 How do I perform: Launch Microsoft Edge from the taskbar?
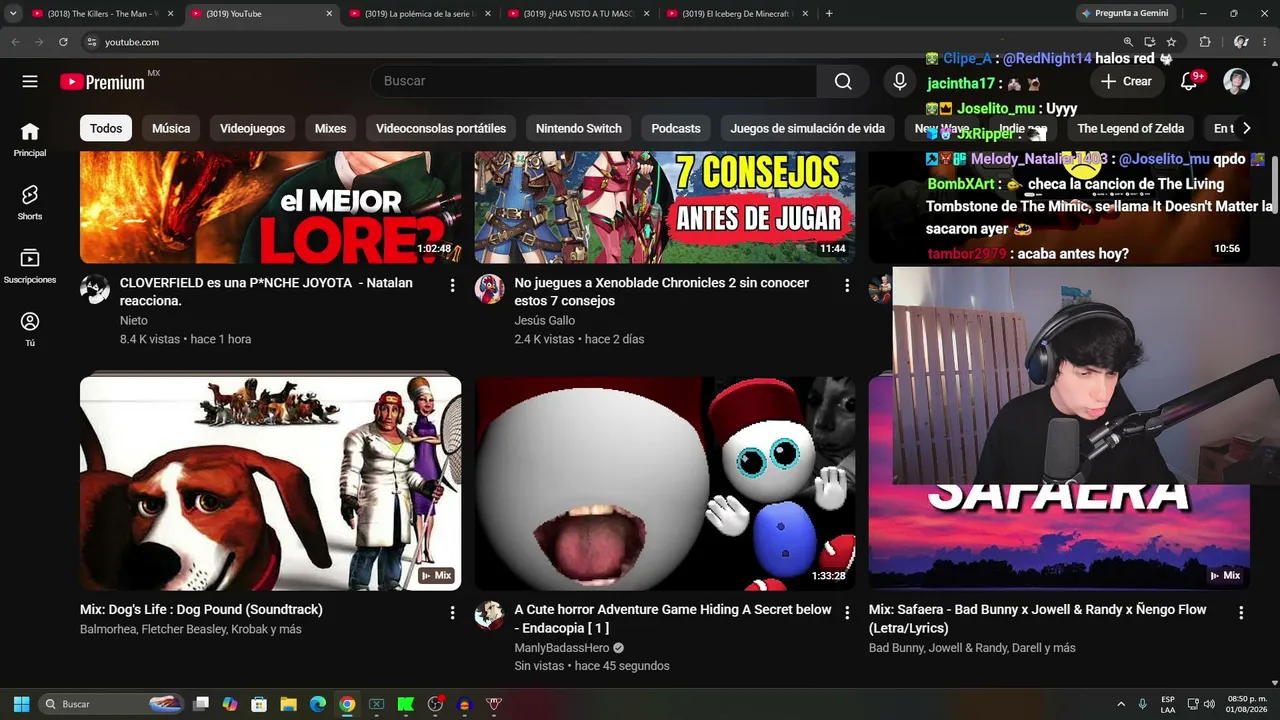click(x=318, y=704)
